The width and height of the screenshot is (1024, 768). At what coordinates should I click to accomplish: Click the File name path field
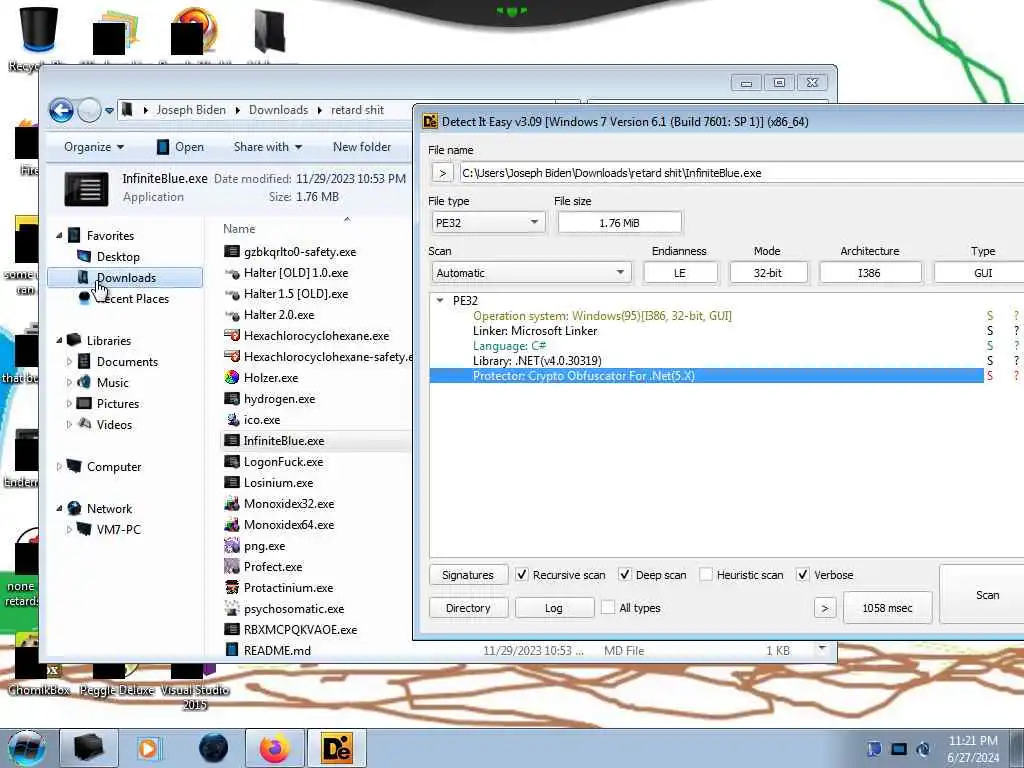[x=742, y=173]
